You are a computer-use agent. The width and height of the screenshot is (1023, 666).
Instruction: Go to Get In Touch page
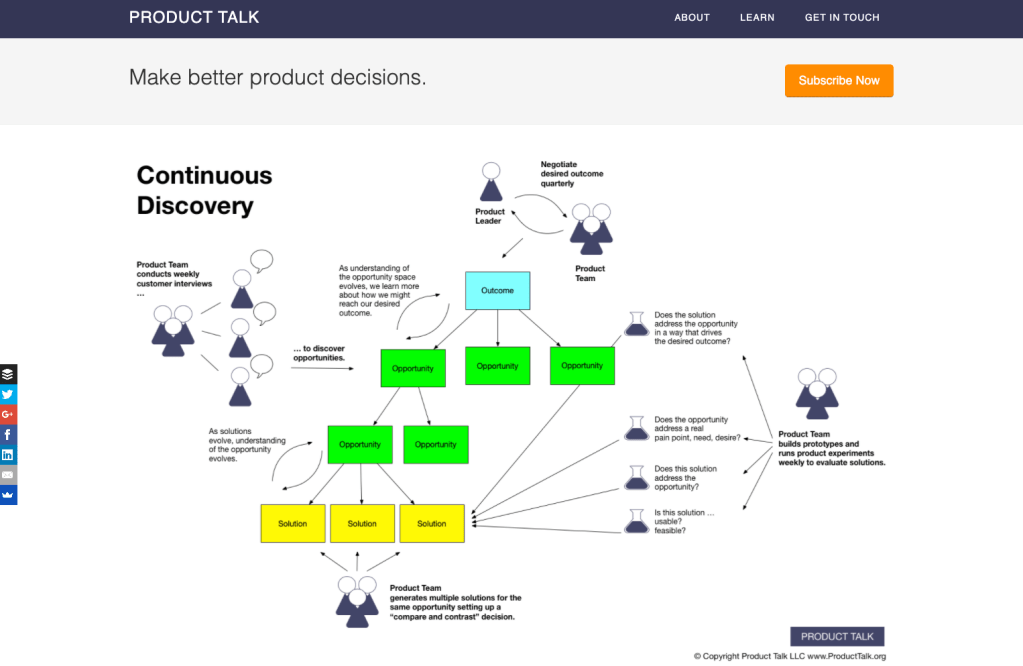(842, 18)
